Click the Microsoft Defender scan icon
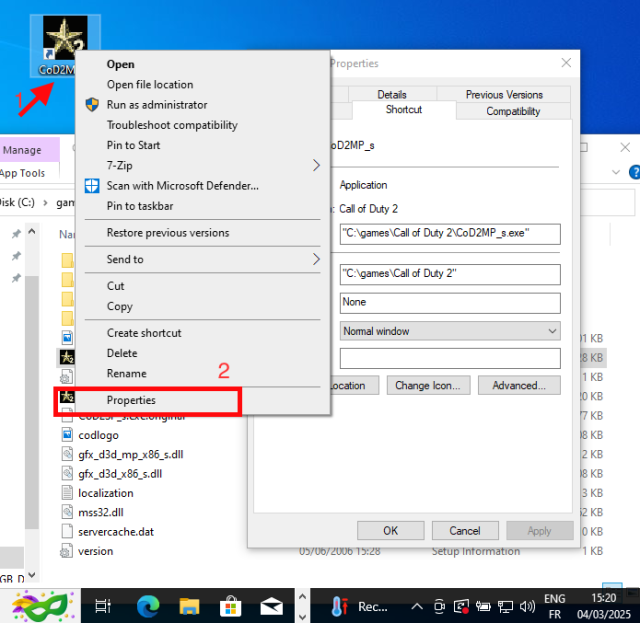This screenshot has height=623, width=640. (92, 186)
